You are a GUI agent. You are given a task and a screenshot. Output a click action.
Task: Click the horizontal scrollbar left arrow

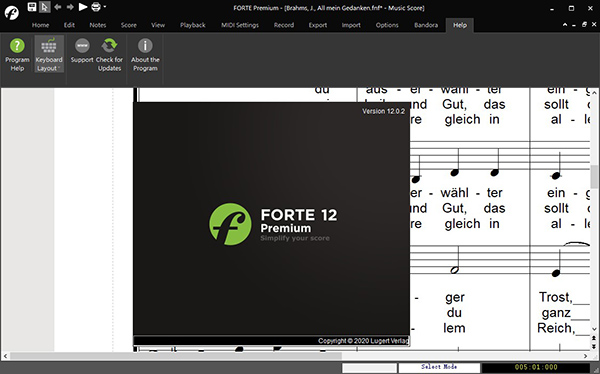[x=5, y=356]
